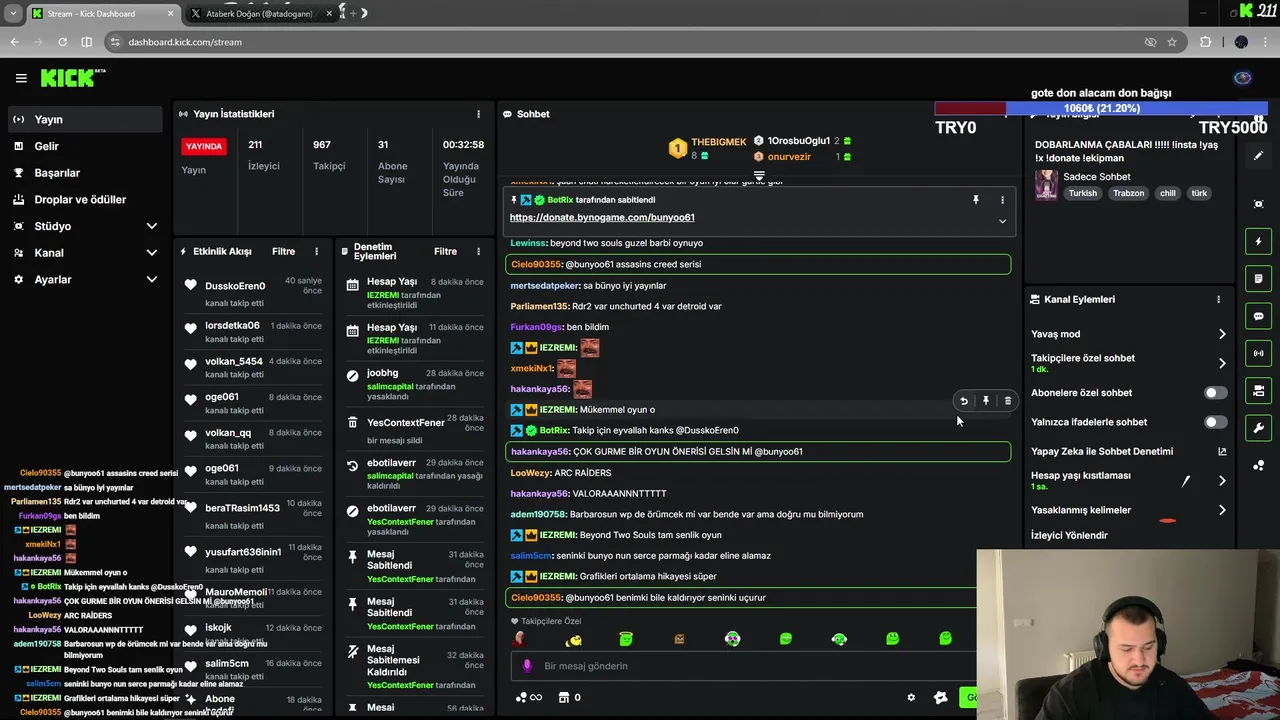This screenshot has height=720, width=1280.
Task: Bookmark page with the star icon
Action: (1172, 42)
